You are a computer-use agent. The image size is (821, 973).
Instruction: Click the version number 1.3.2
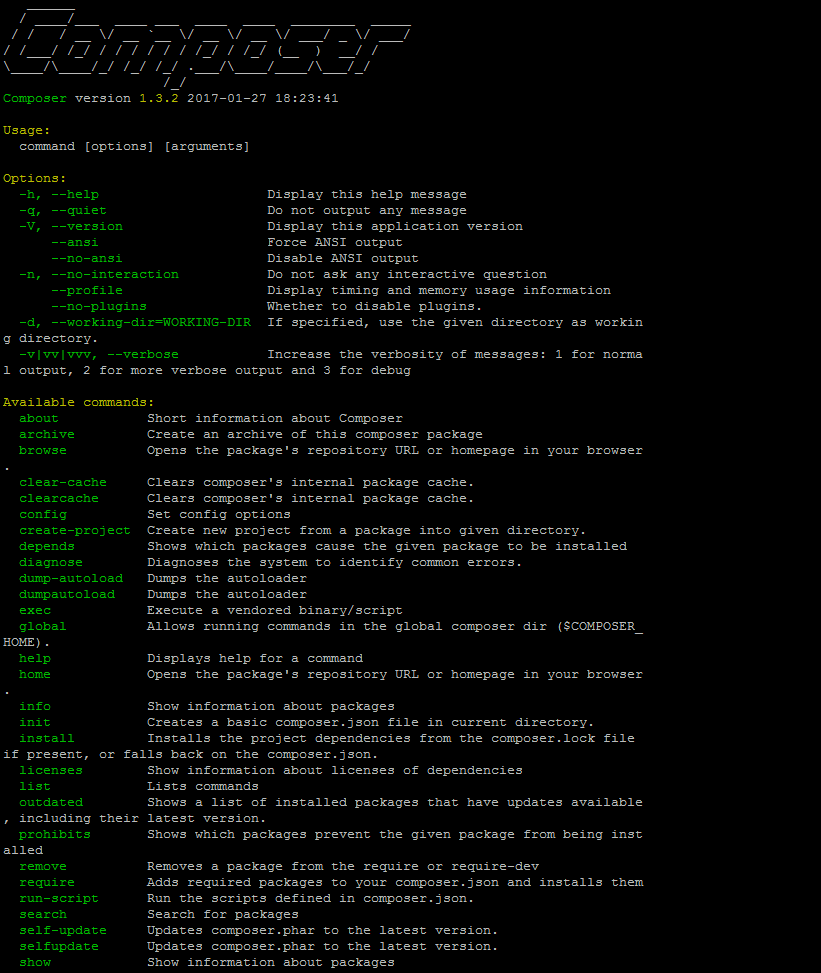point(159,98)
